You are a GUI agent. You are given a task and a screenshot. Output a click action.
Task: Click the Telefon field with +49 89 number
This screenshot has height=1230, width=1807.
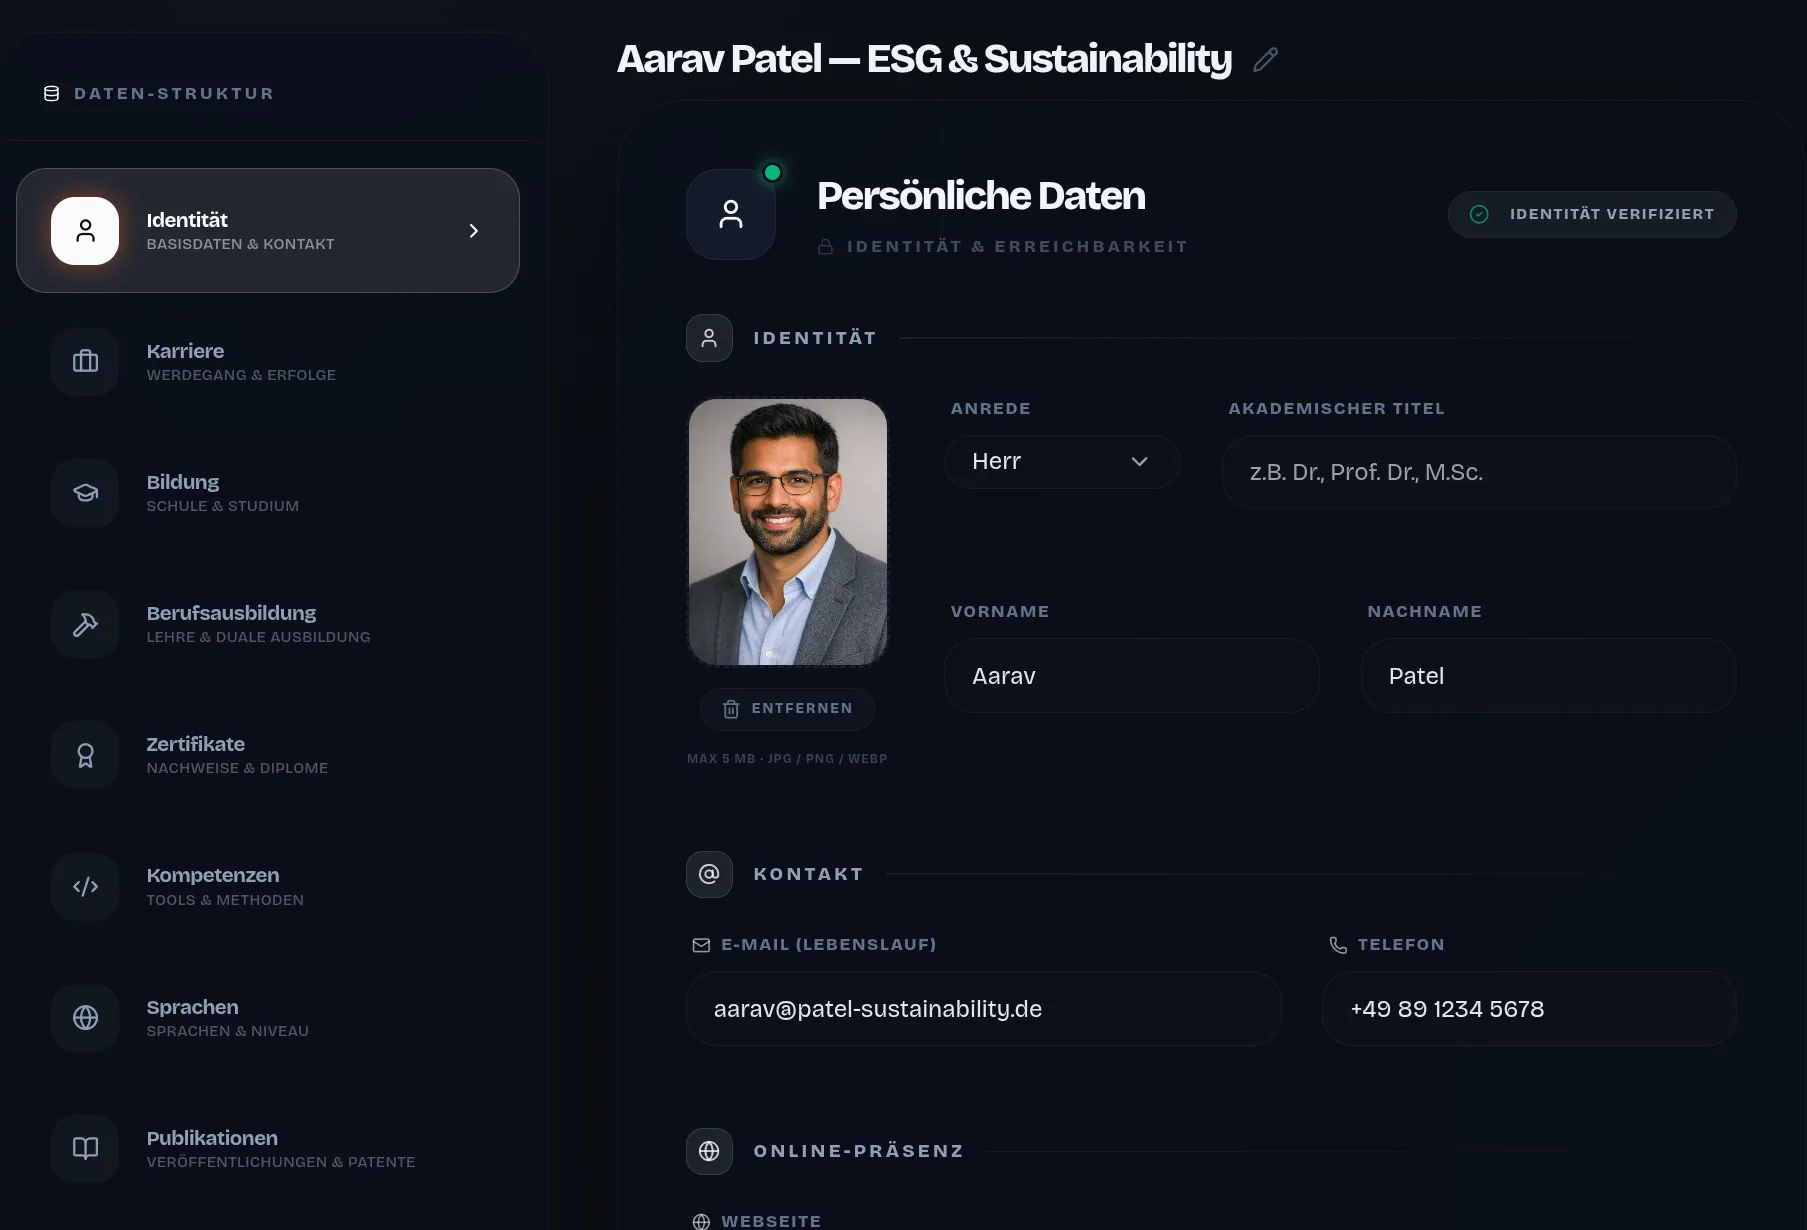point(1529,1009)
